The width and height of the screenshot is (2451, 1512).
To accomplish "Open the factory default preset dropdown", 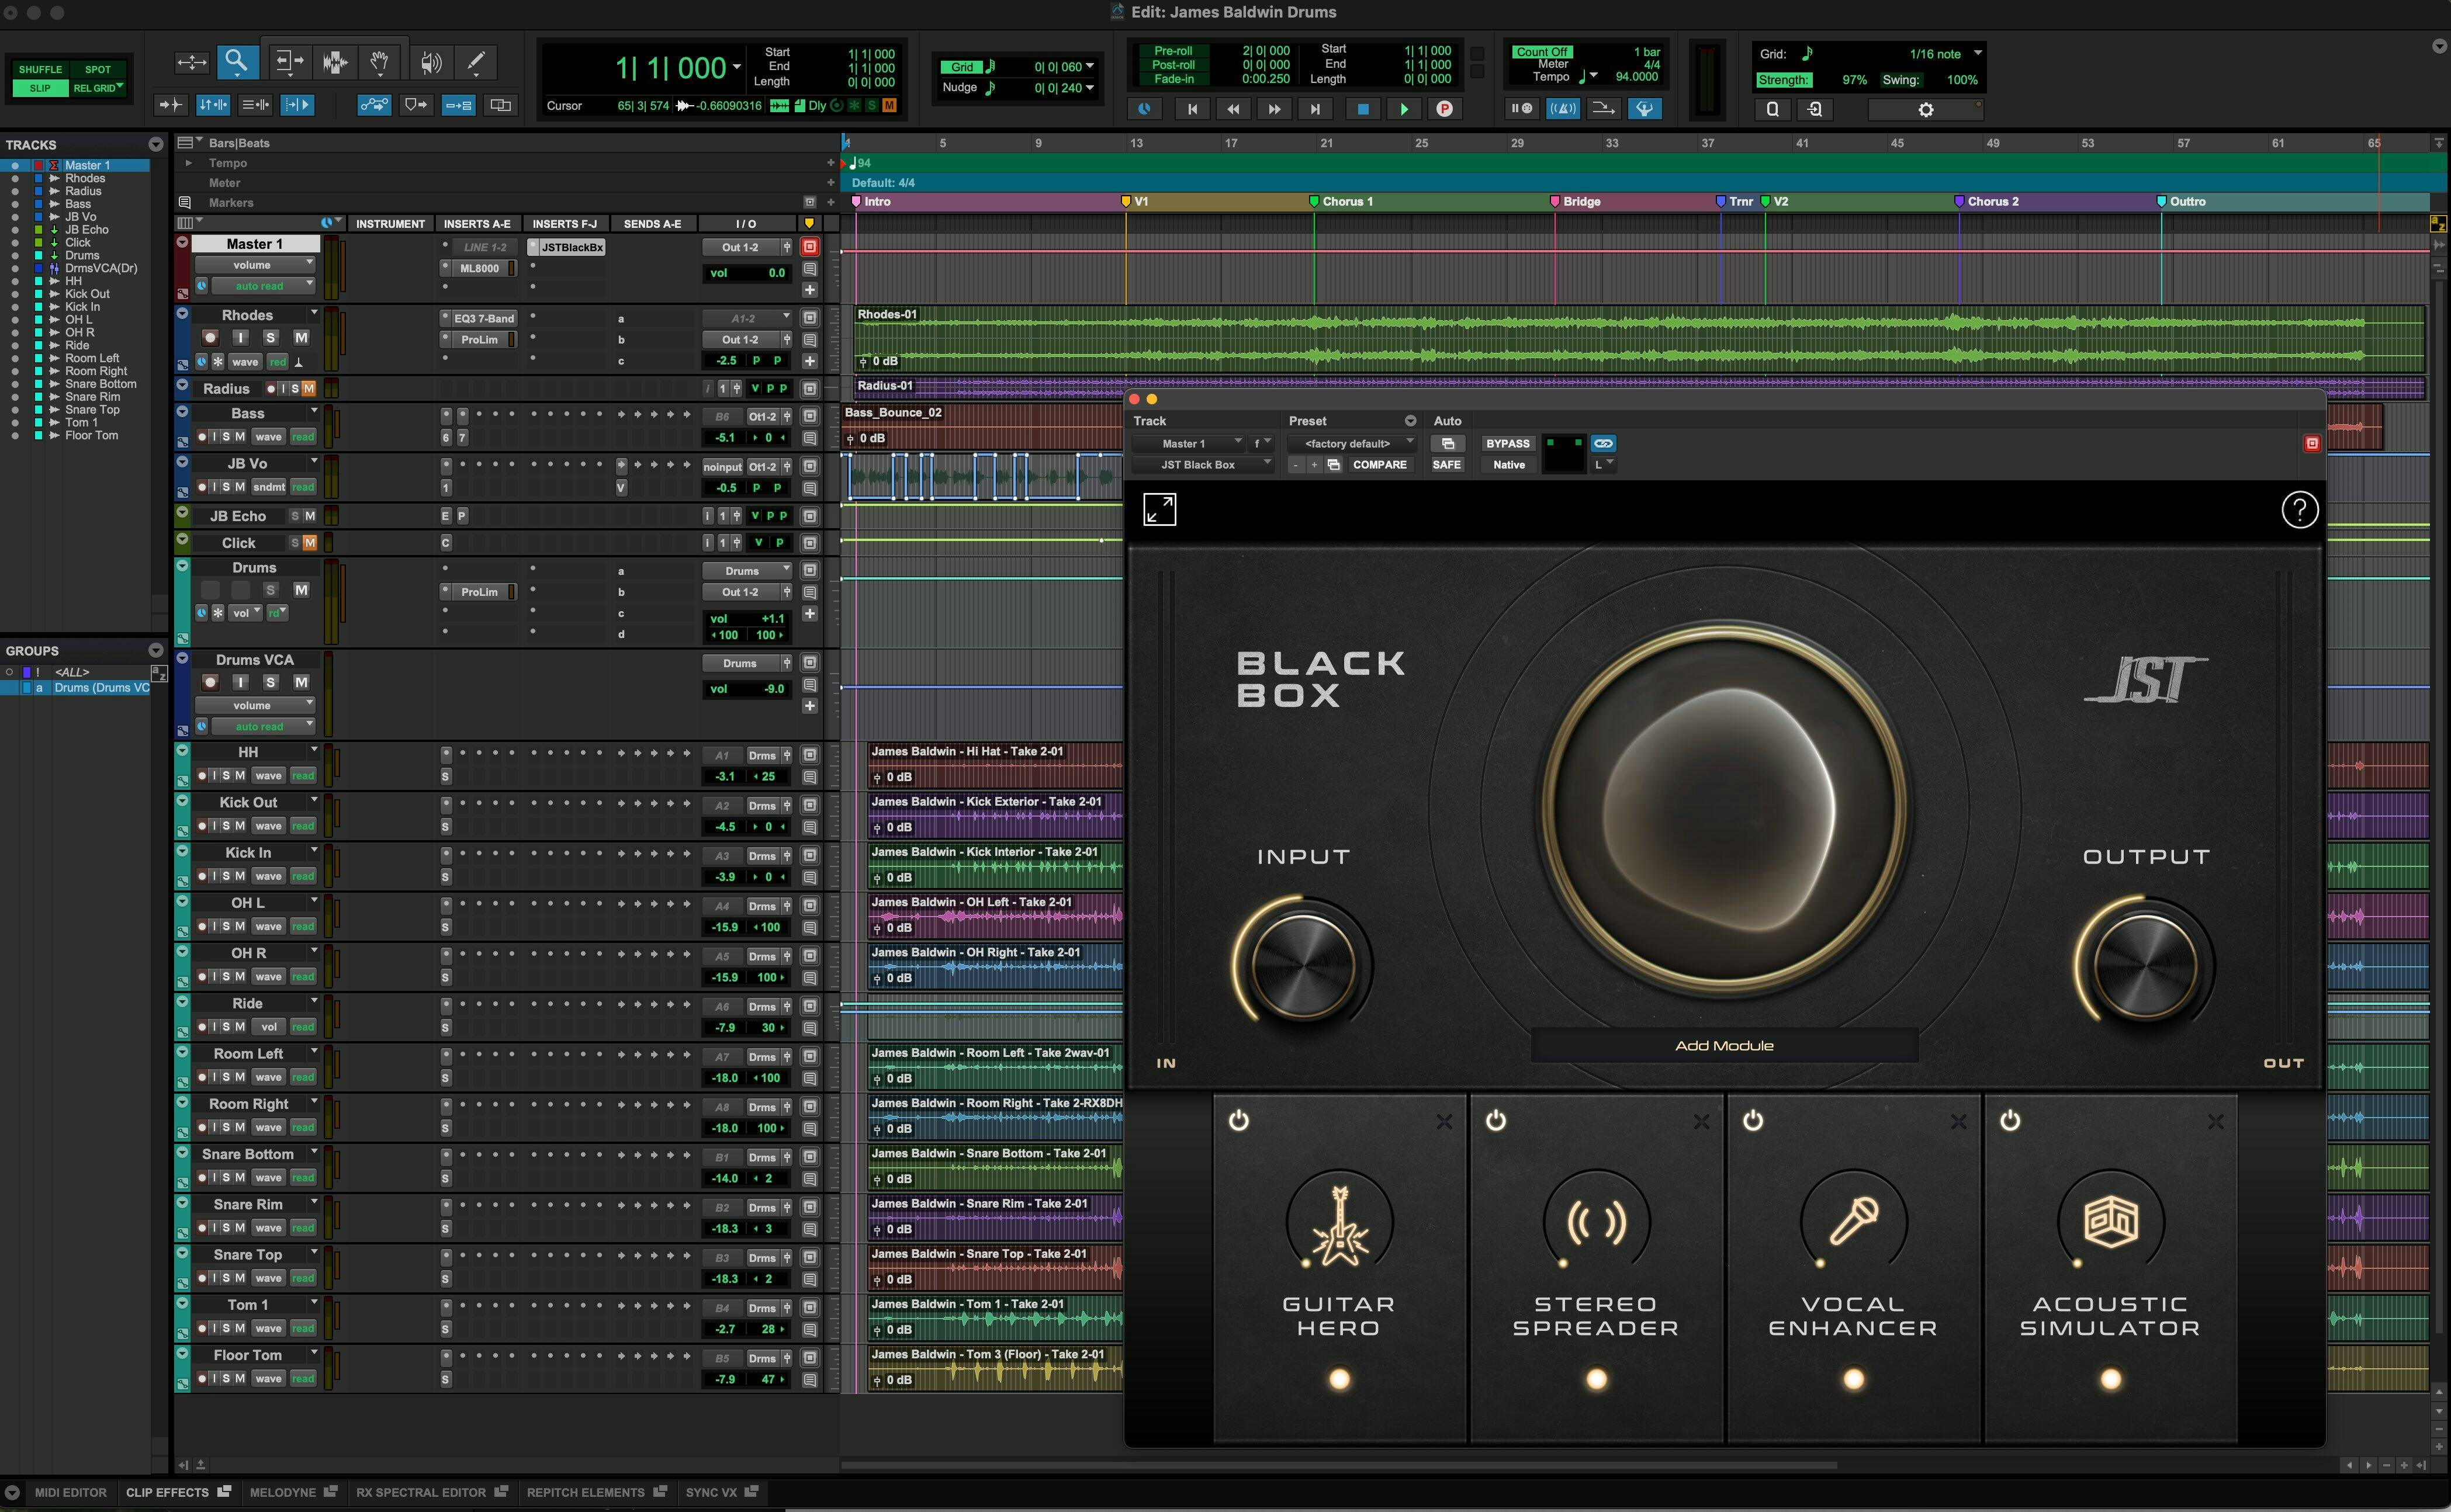I will (1353, 443).
